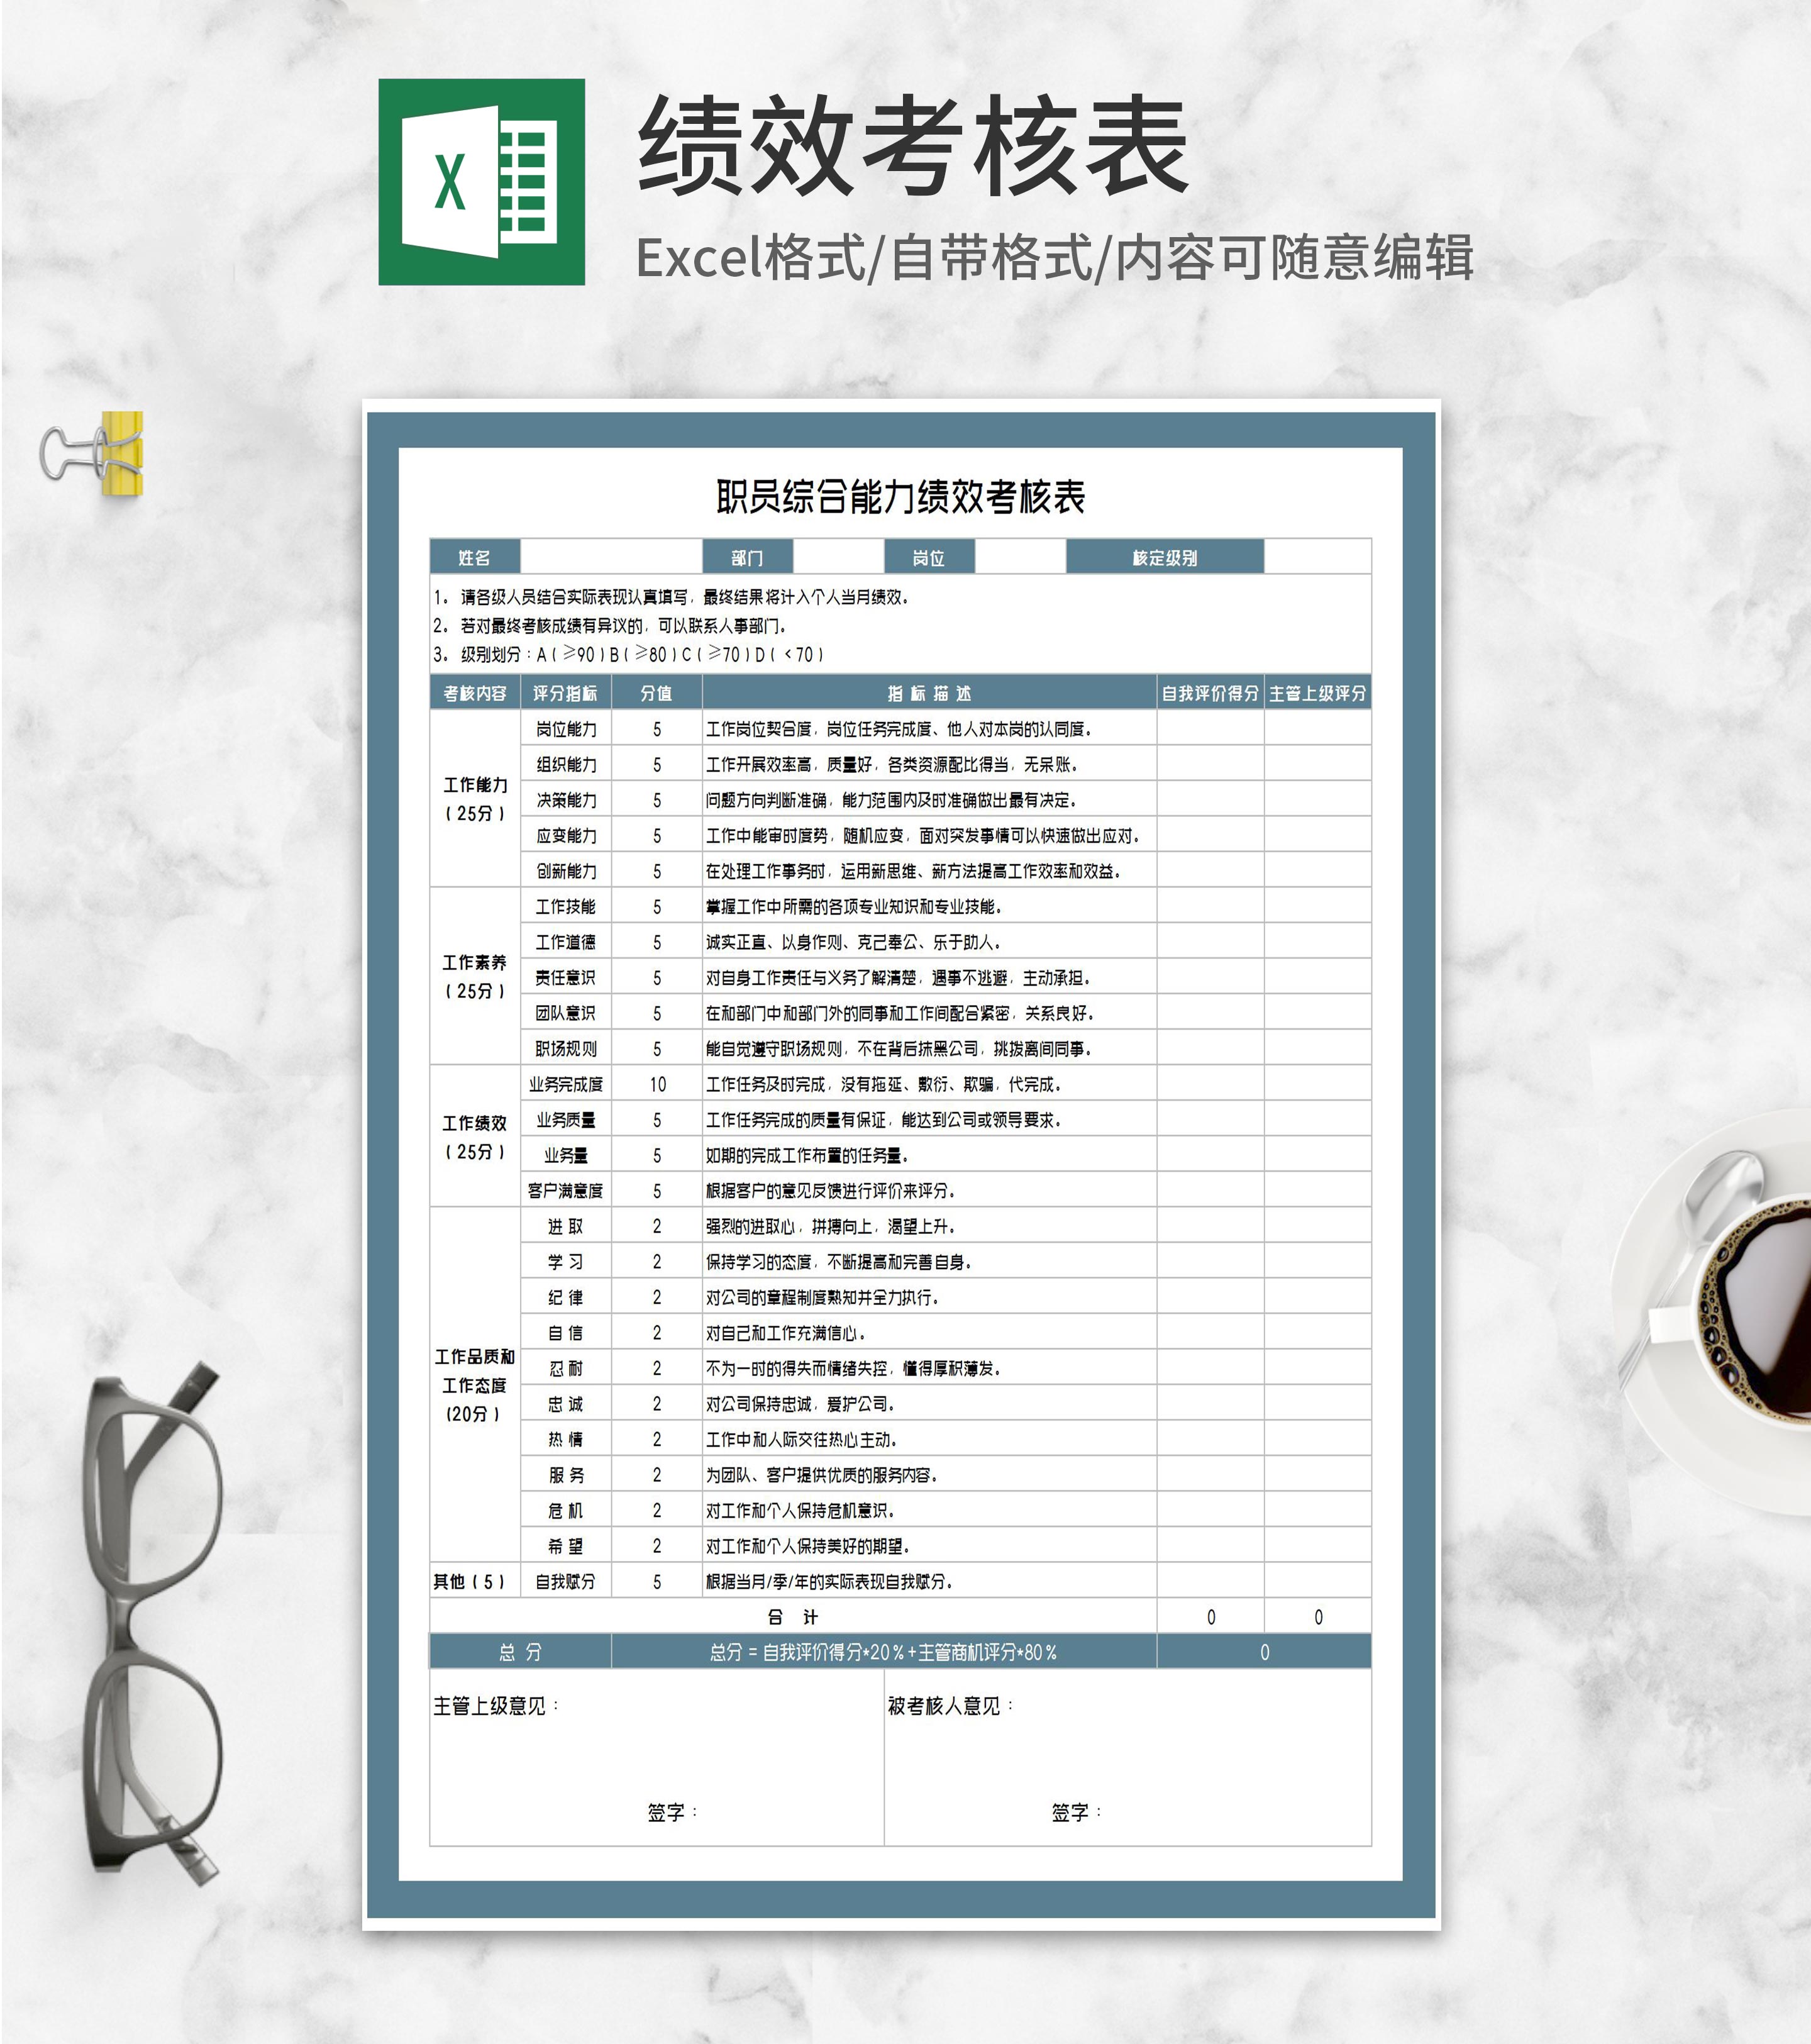Click the empty field next to 姓名

pos(611,557)
